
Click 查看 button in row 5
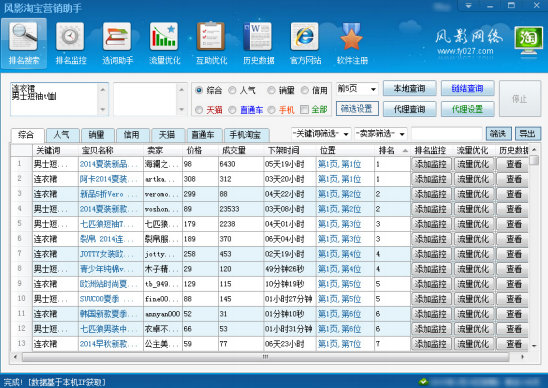click(x=513, y=224)
